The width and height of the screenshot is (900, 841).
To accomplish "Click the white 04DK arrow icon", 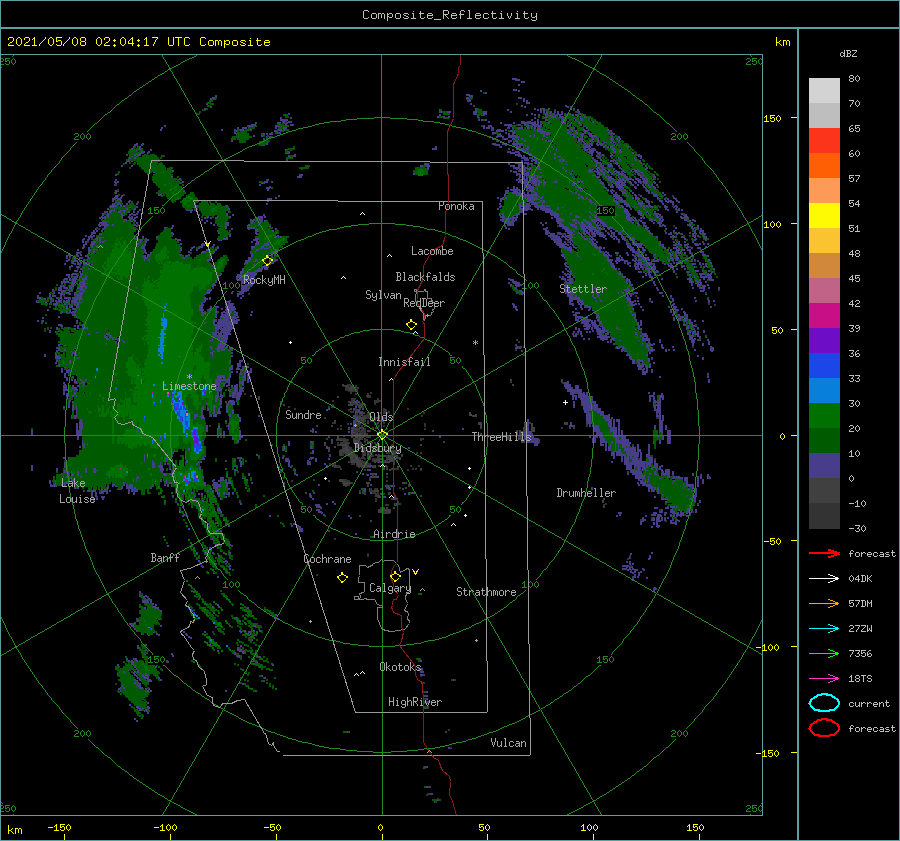I will [x=824, y=579].
